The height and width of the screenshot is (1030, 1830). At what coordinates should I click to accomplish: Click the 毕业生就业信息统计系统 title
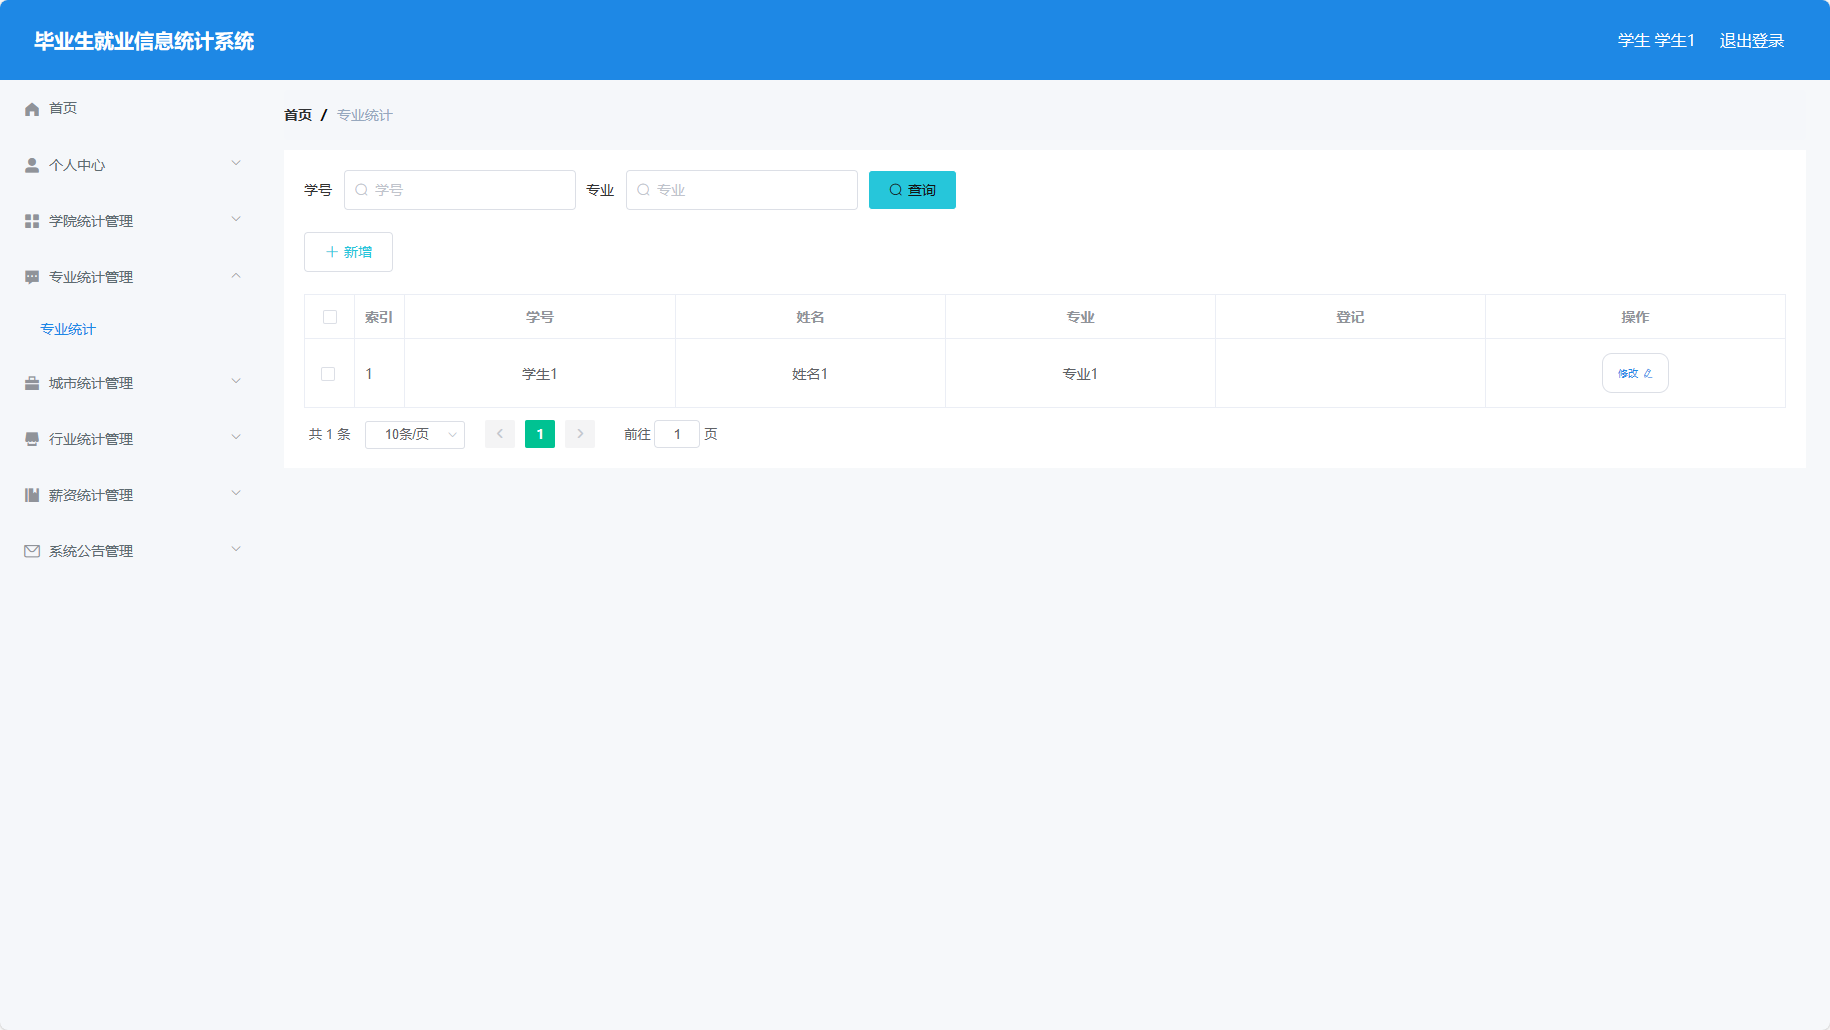144,41
